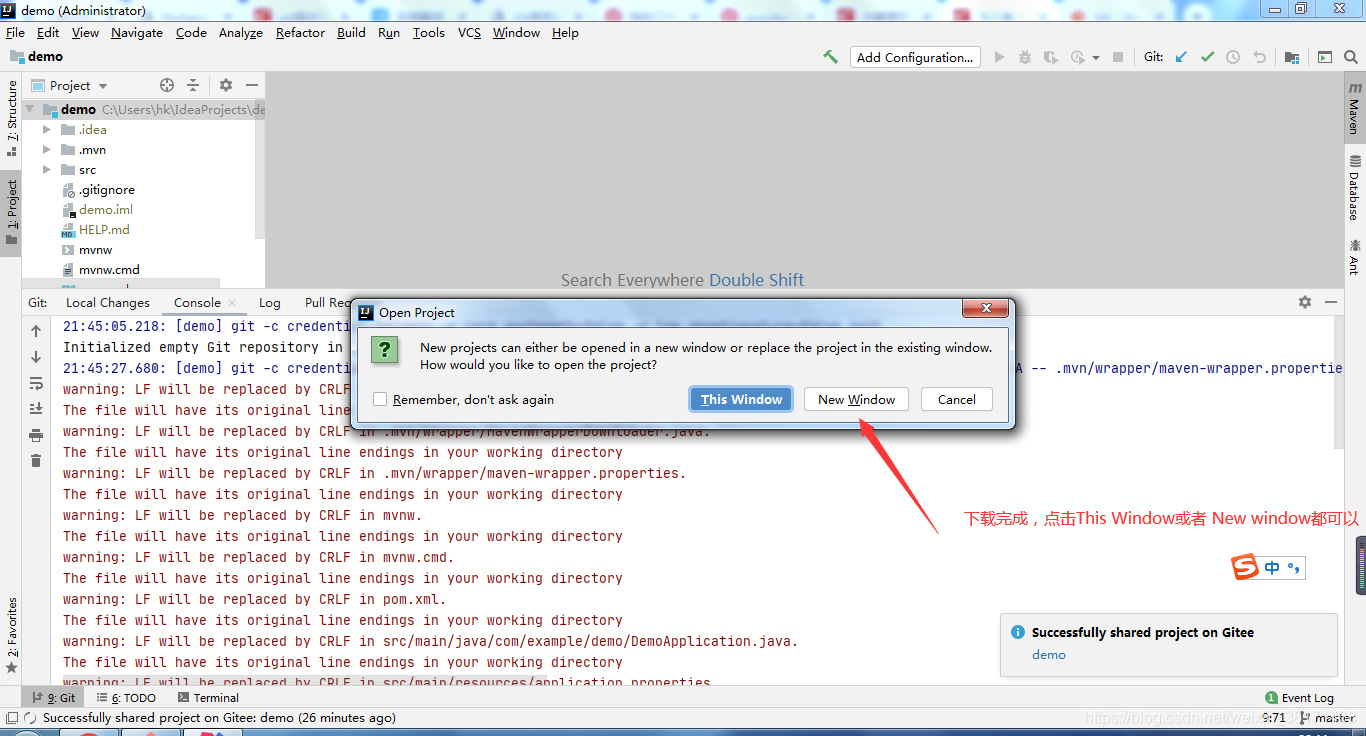Viewport: 1366px width, 736px height.
Task: Click the Git Update Project blue arrow
Action: [1181, 57]
